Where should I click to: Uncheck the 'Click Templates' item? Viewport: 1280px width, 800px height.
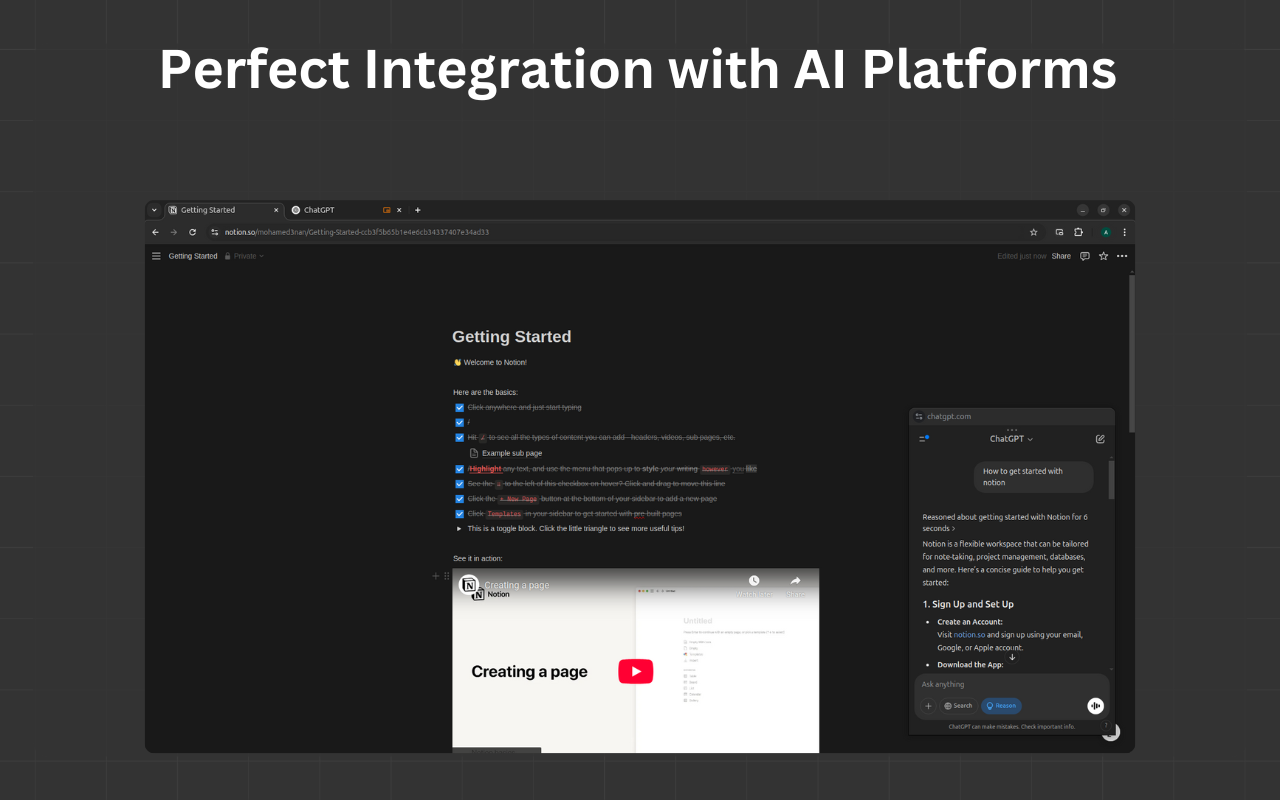point(460,514)
